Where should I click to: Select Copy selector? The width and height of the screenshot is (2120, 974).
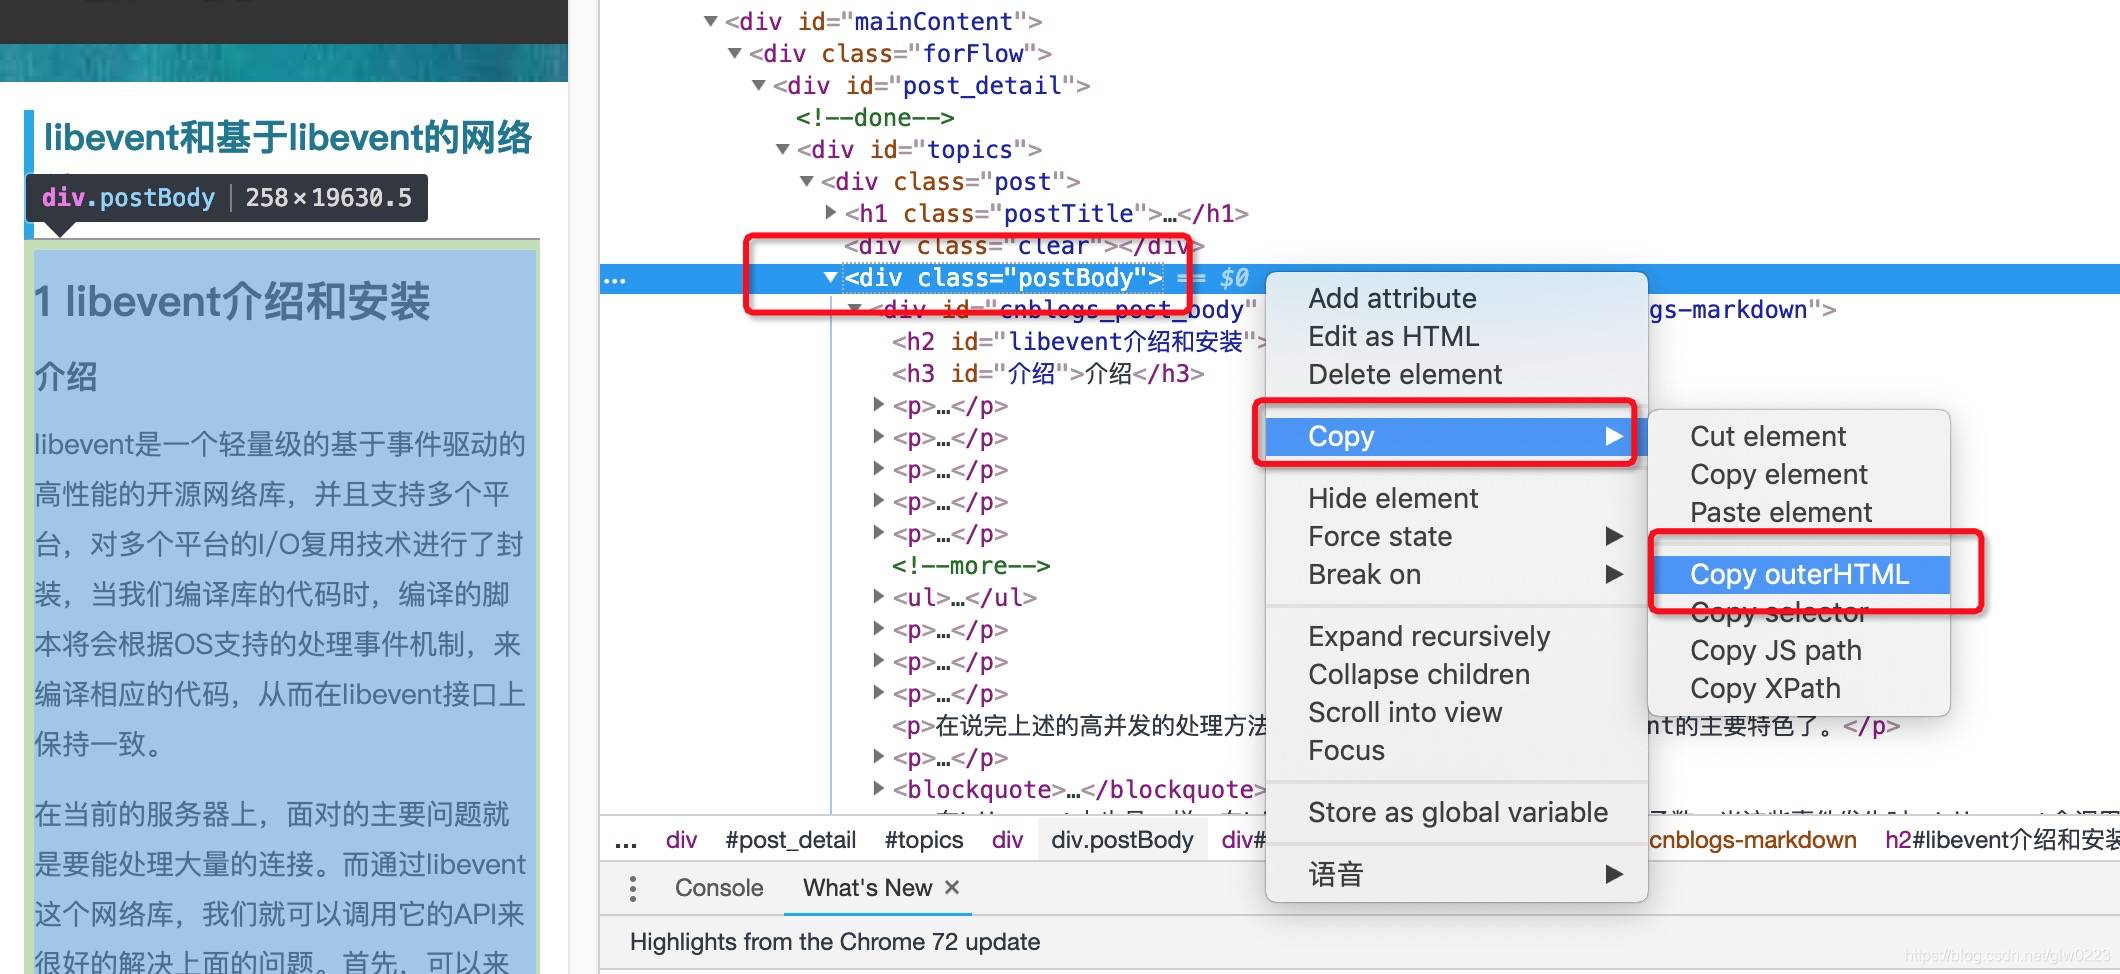[x=1799, y=612]
